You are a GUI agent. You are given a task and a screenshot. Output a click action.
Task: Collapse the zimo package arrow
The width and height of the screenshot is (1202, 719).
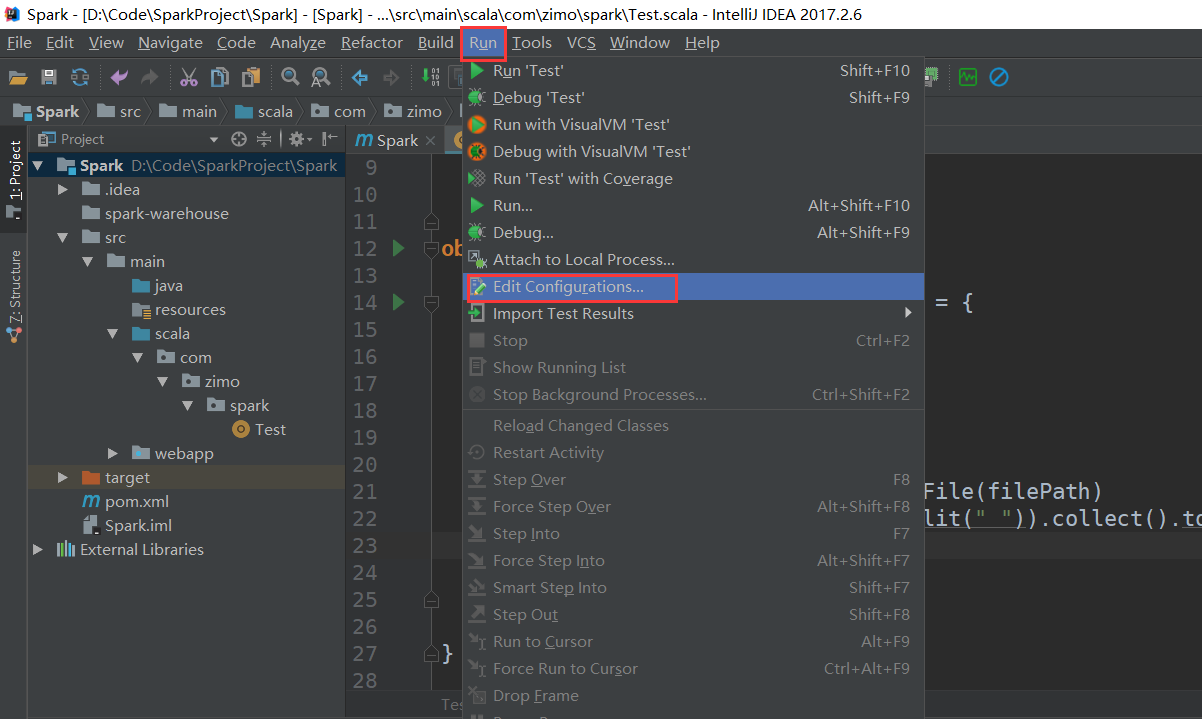(x=163, y=381)
